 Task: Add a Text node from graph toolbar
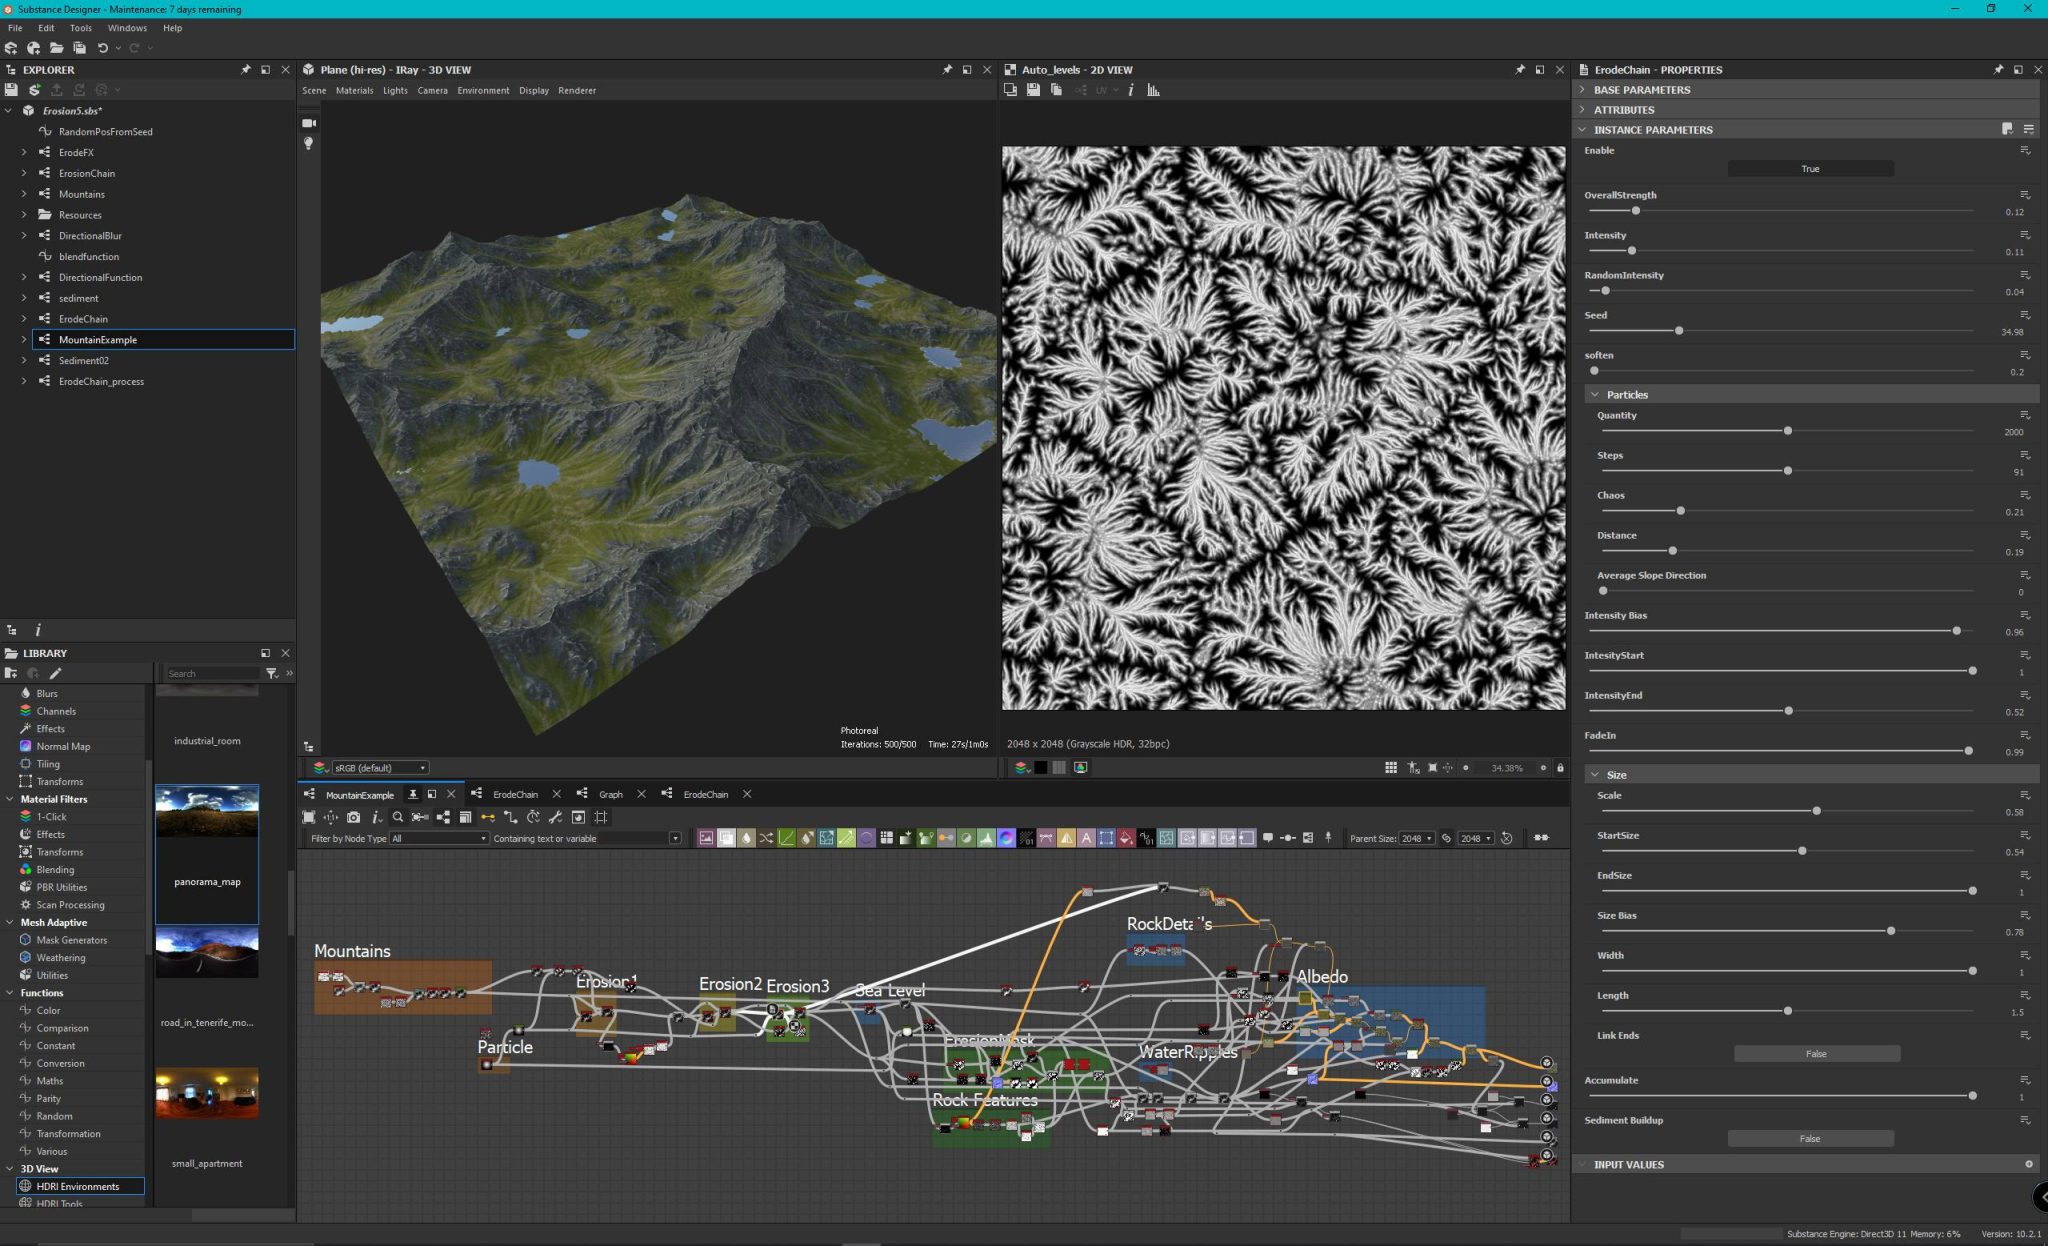coord(1086,838)
